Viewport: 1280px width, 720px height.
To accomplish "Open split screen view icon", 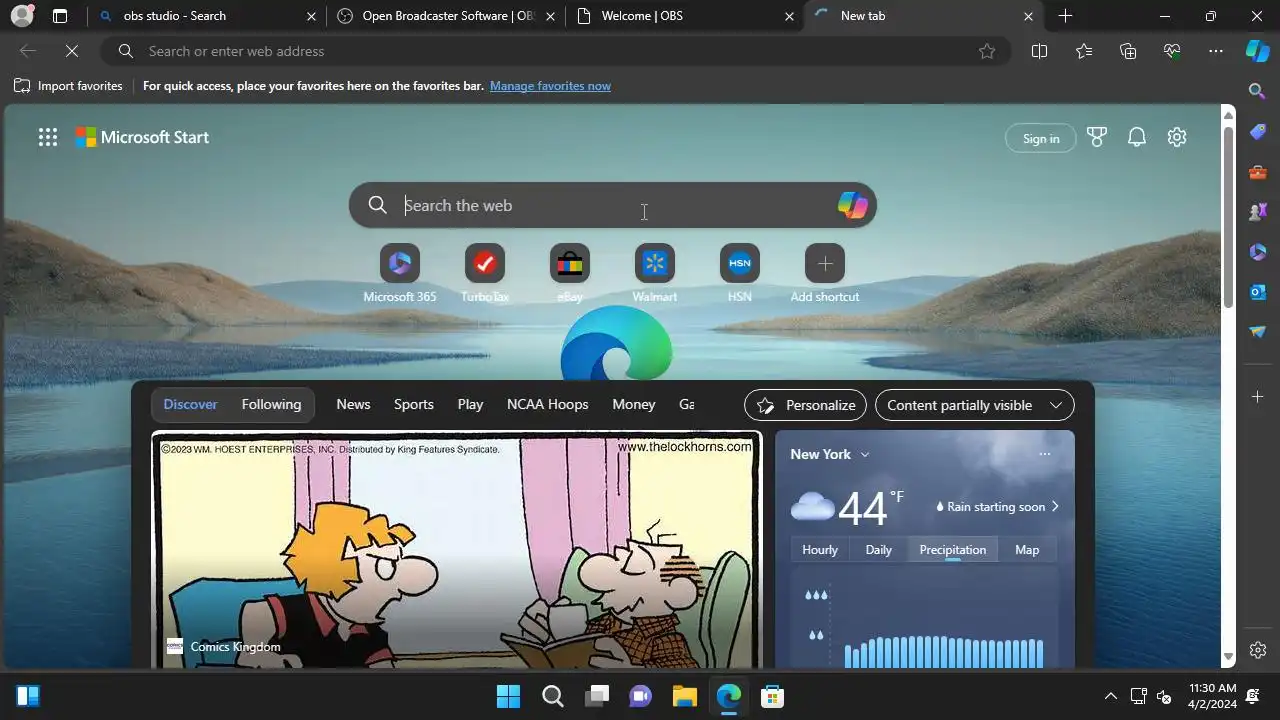I will (1039, 51).
